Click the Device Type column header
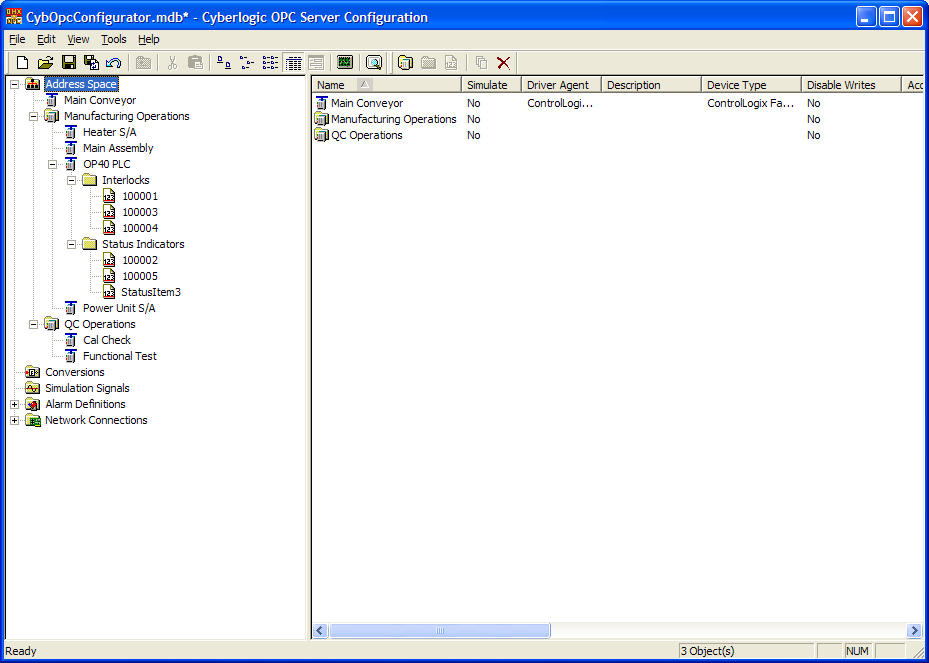The image size is (929, 663). coord(750,85)
